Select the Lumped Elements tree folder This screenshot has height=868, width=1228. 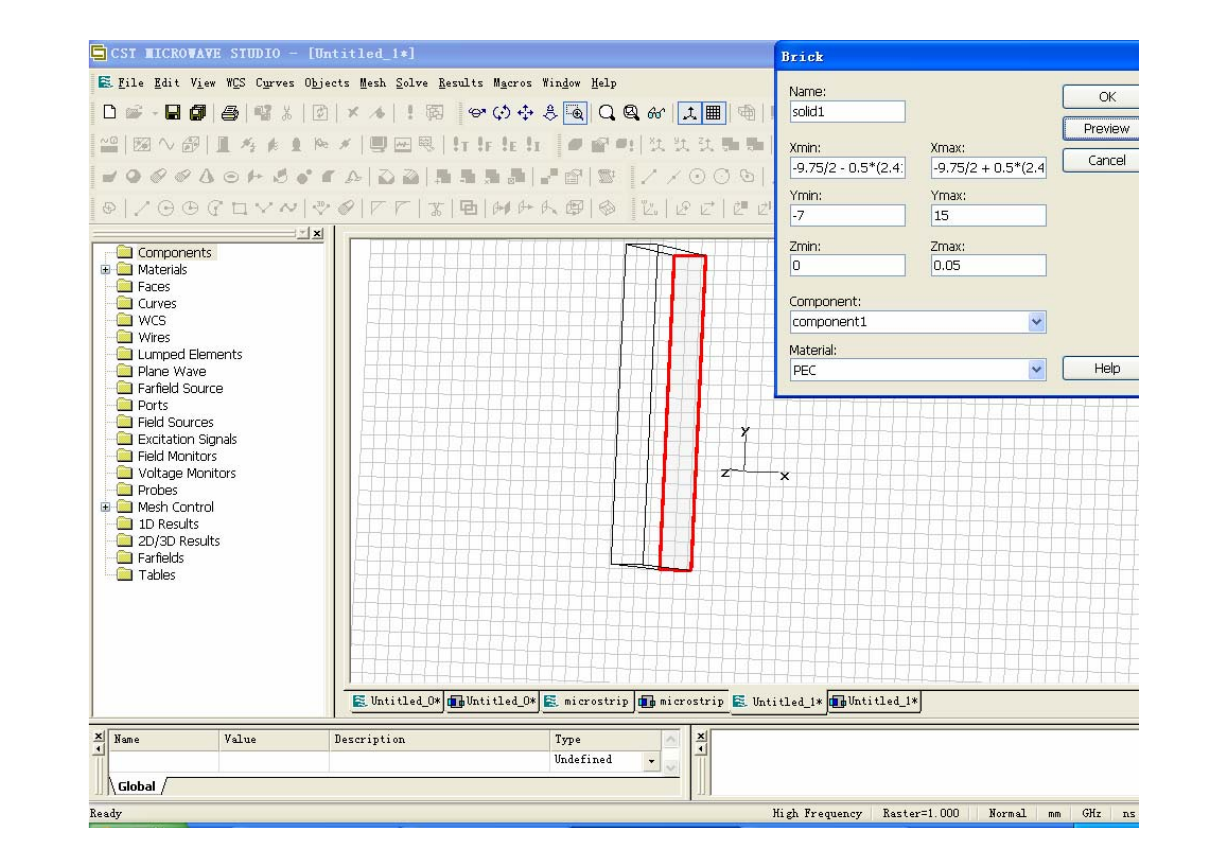180,354
